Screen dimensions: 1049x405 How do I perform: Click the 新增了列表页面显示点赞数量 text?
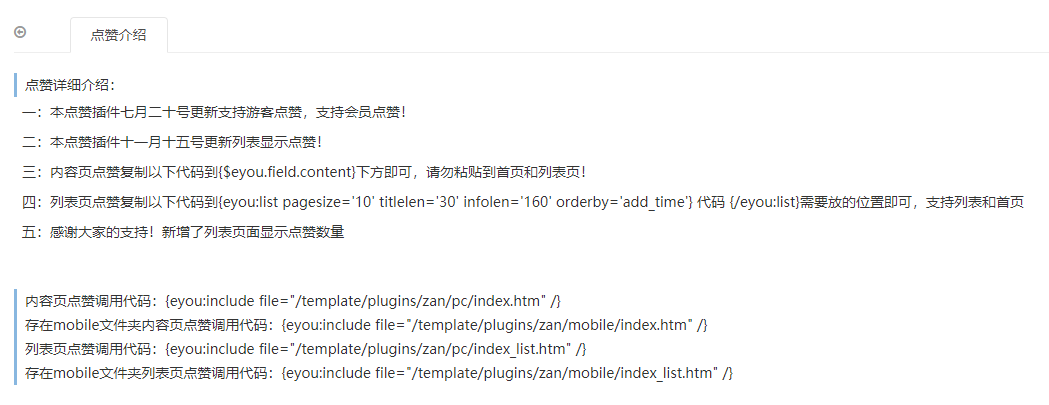252,233
